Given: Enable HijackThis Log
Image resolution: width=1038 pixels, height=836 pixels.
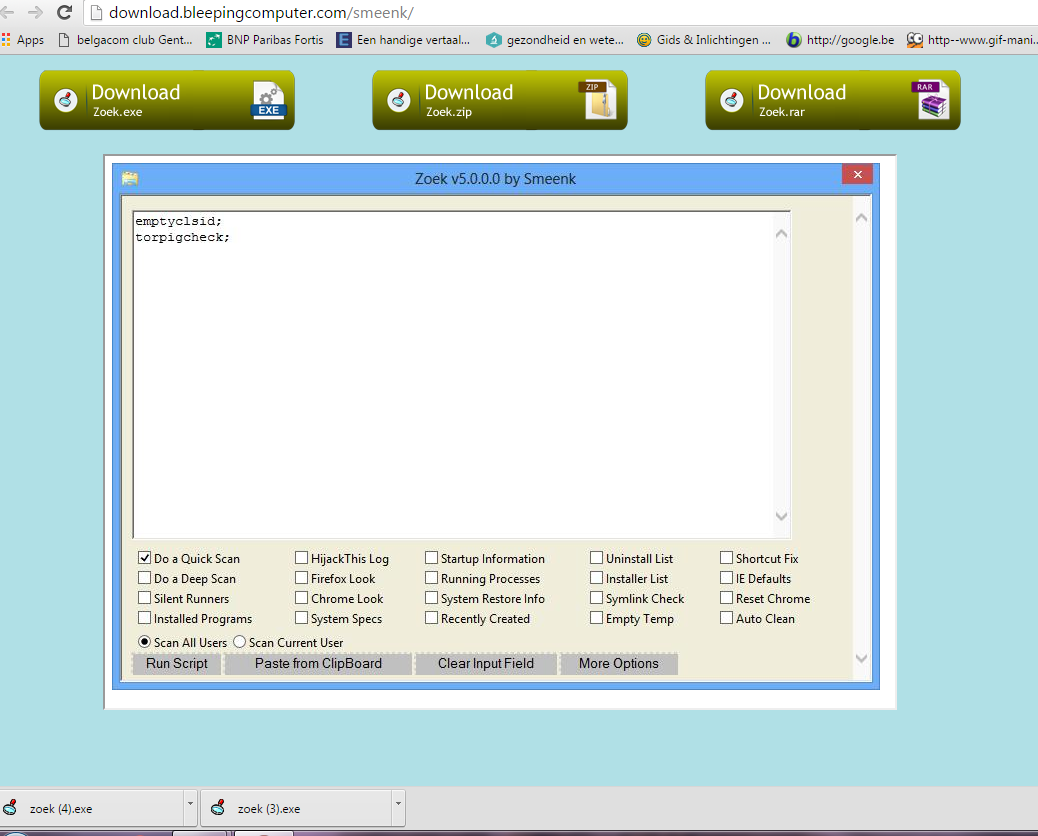Looking at the screenshot, I should tap(301, 558).
